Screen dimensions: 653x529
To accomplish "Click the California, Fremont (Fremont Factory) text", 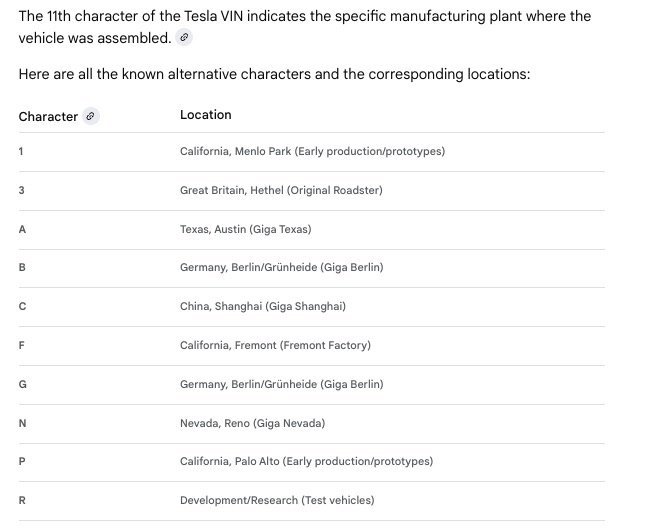I will [x=275, y=345].
